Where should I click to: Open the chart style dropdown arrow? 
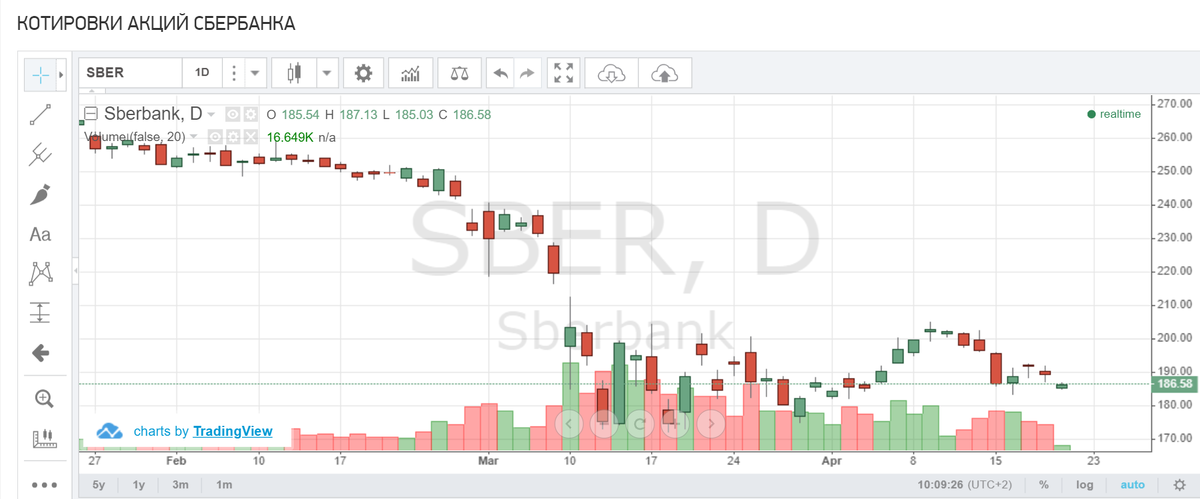pos(327,73)
